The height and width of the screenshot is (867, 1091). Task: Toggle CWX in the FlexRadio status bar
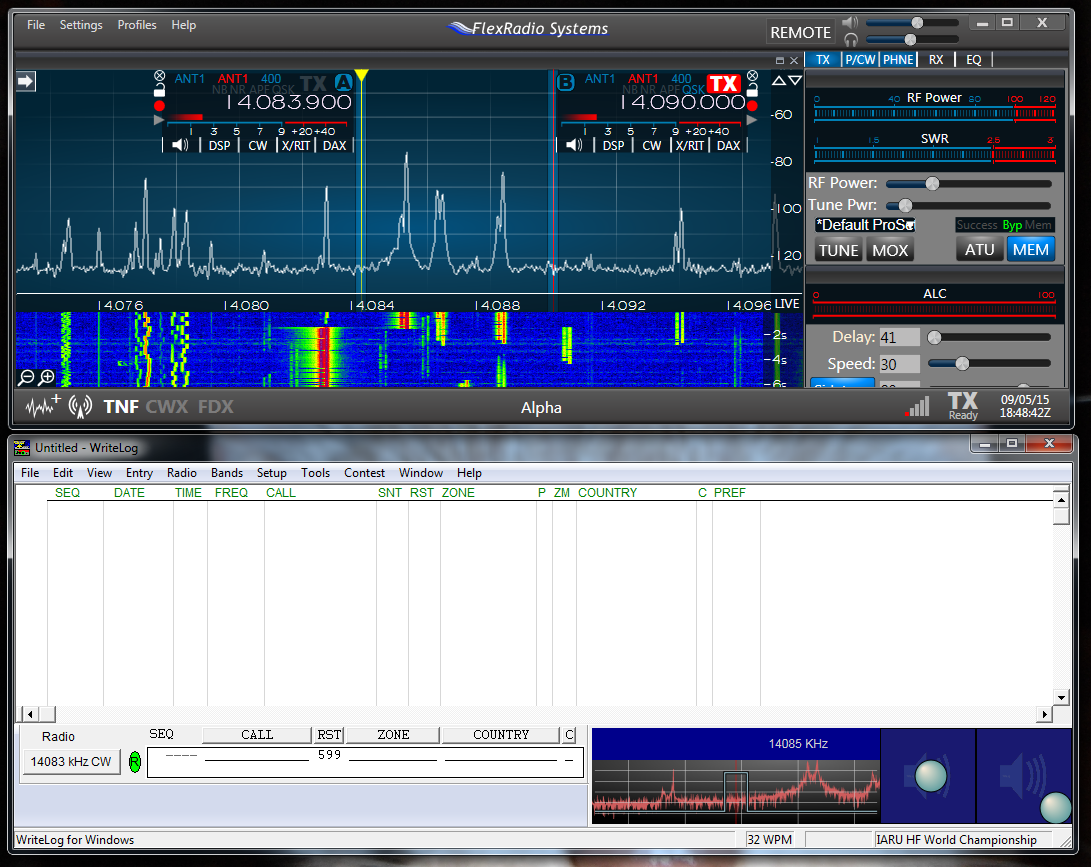coord(167,406)
